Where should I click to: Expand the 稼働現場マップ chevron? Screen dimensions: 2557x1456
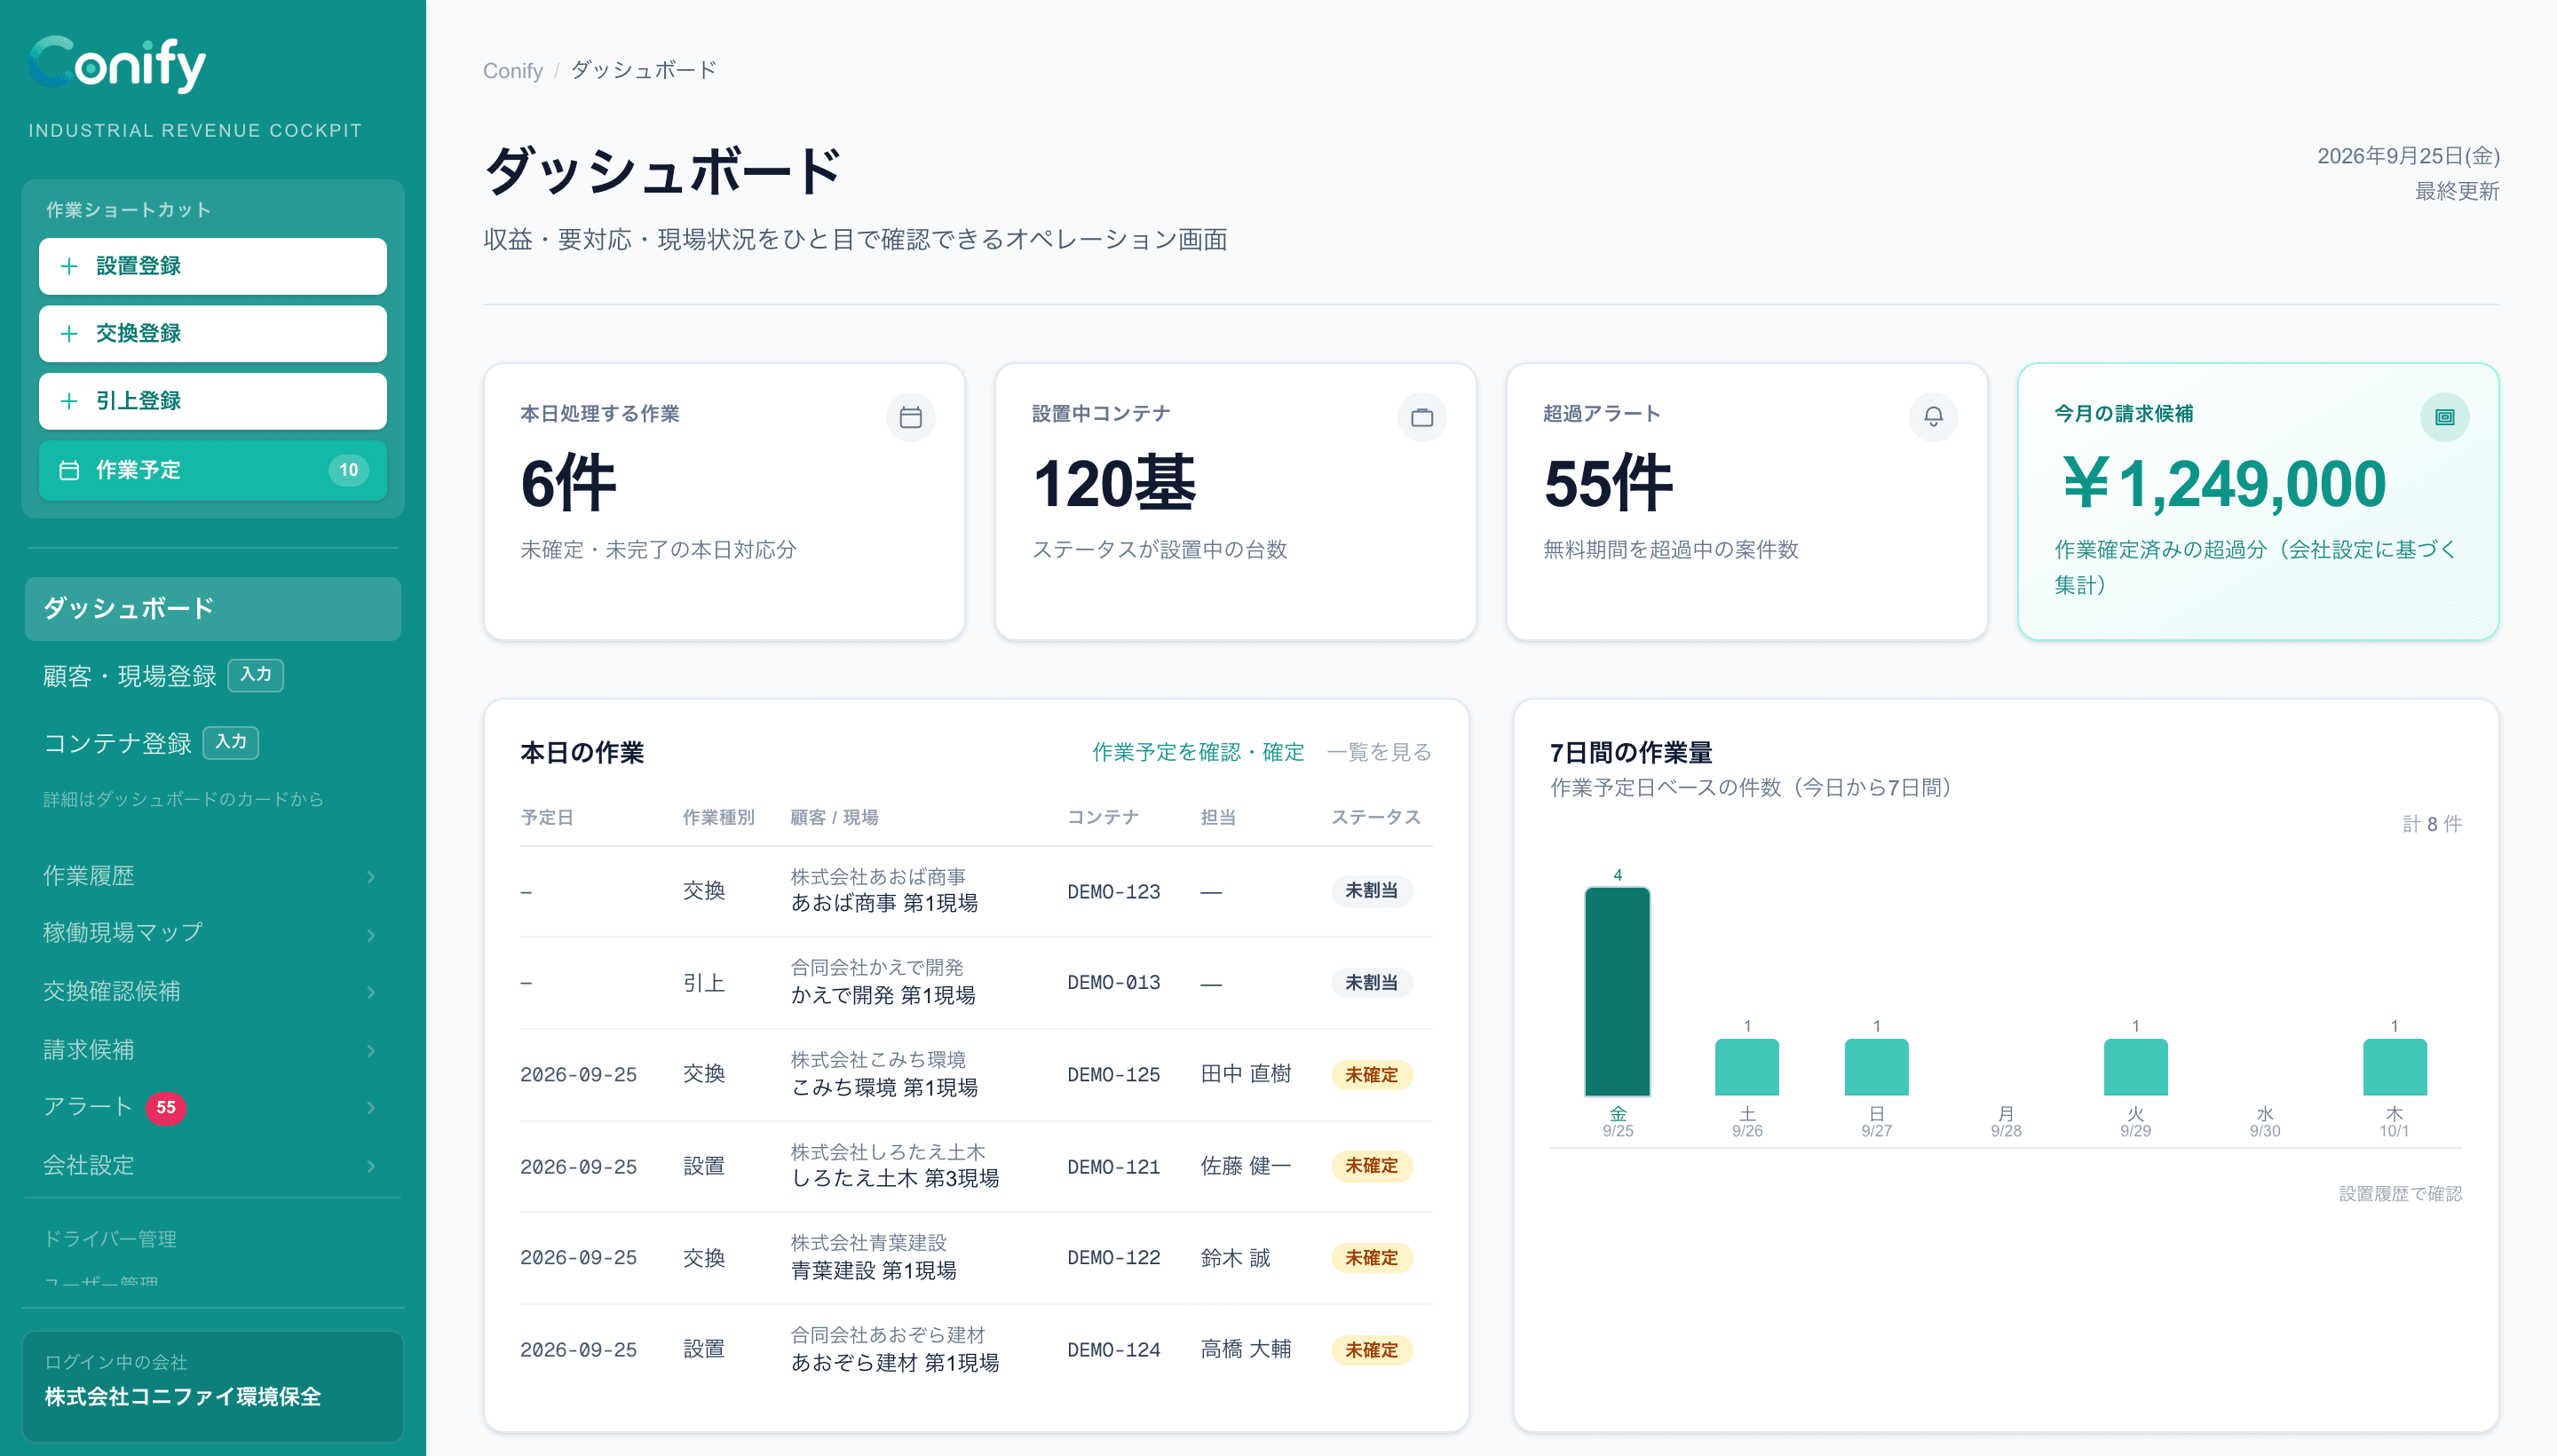(371, 934)
